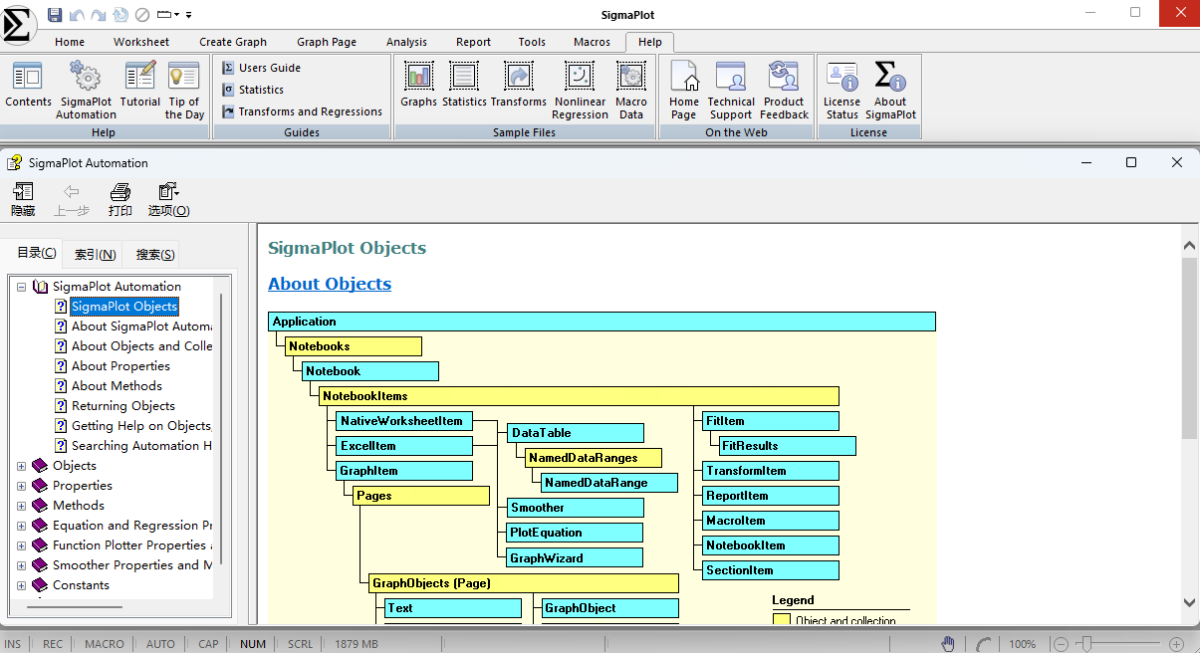Click the zoom in plus button

point(1176,644)
